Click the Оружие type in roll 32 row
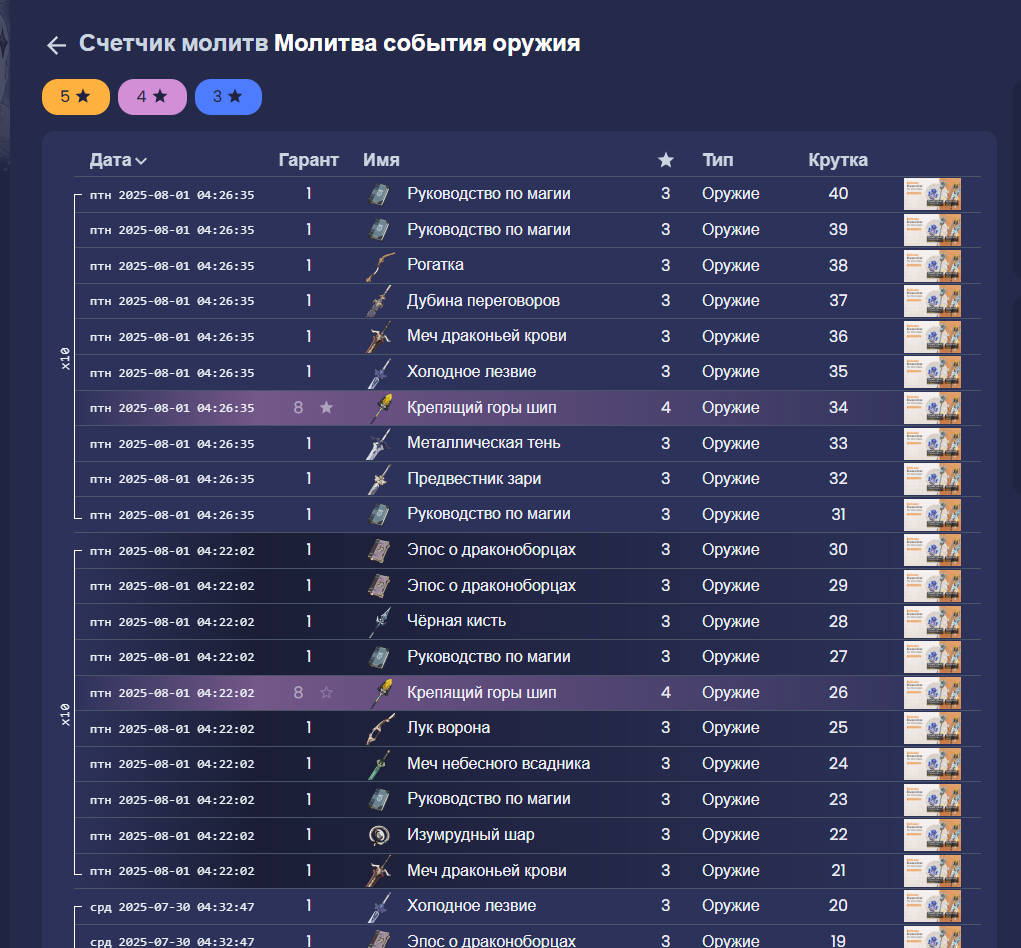Viewport: 1021px width, 948px height. [x=731, y=479]
